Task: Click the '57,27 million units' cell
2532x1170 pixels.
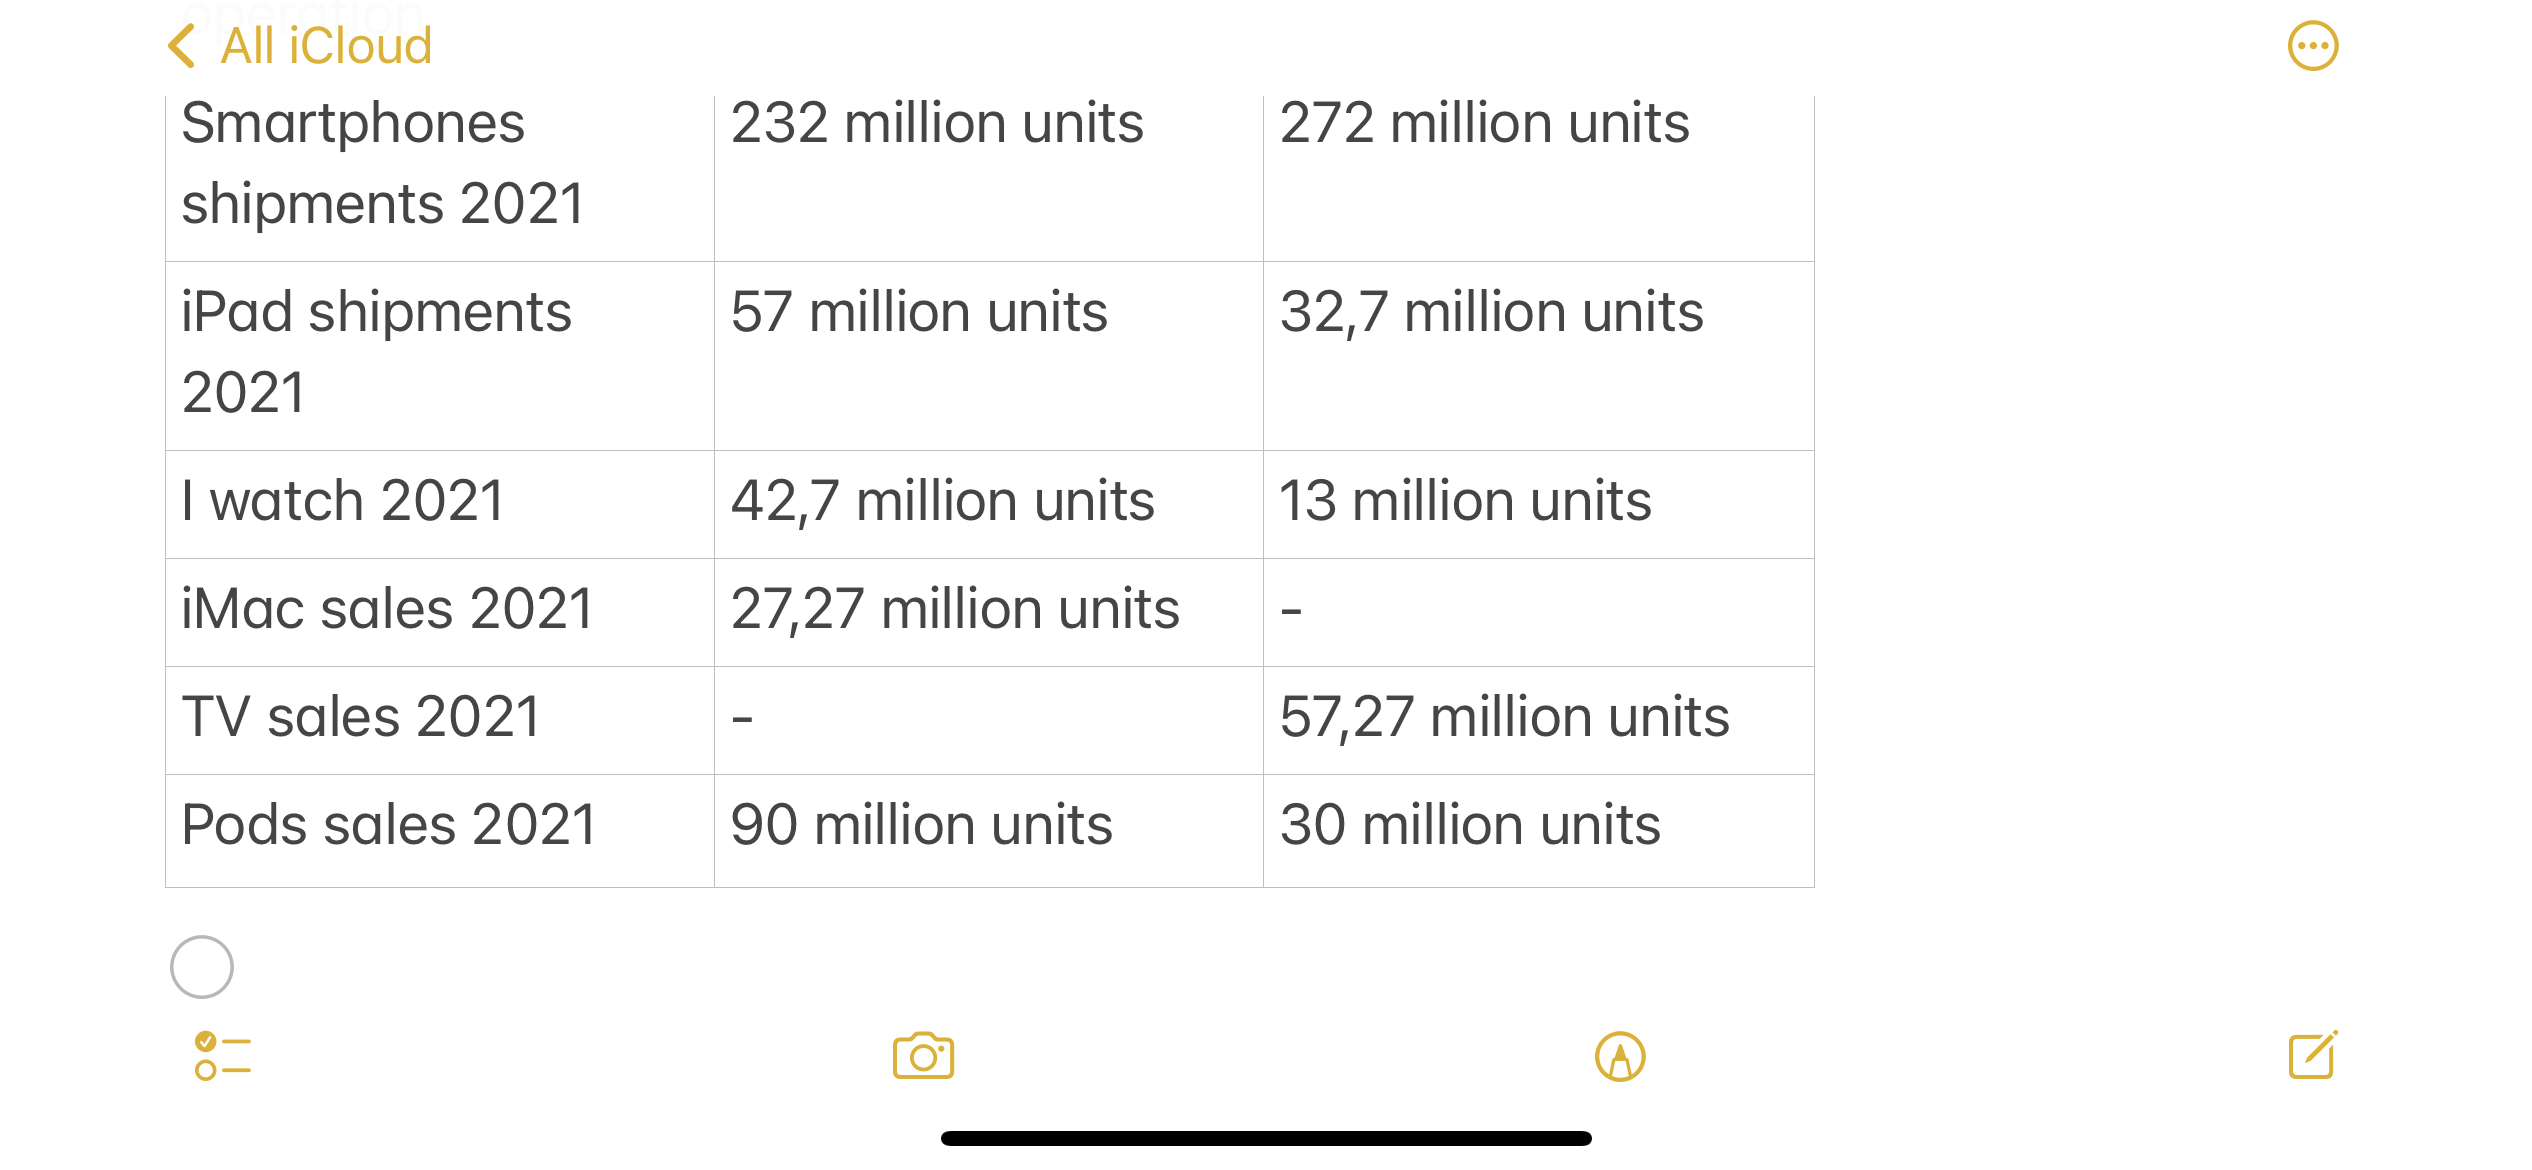Action: coord(1505,717)
